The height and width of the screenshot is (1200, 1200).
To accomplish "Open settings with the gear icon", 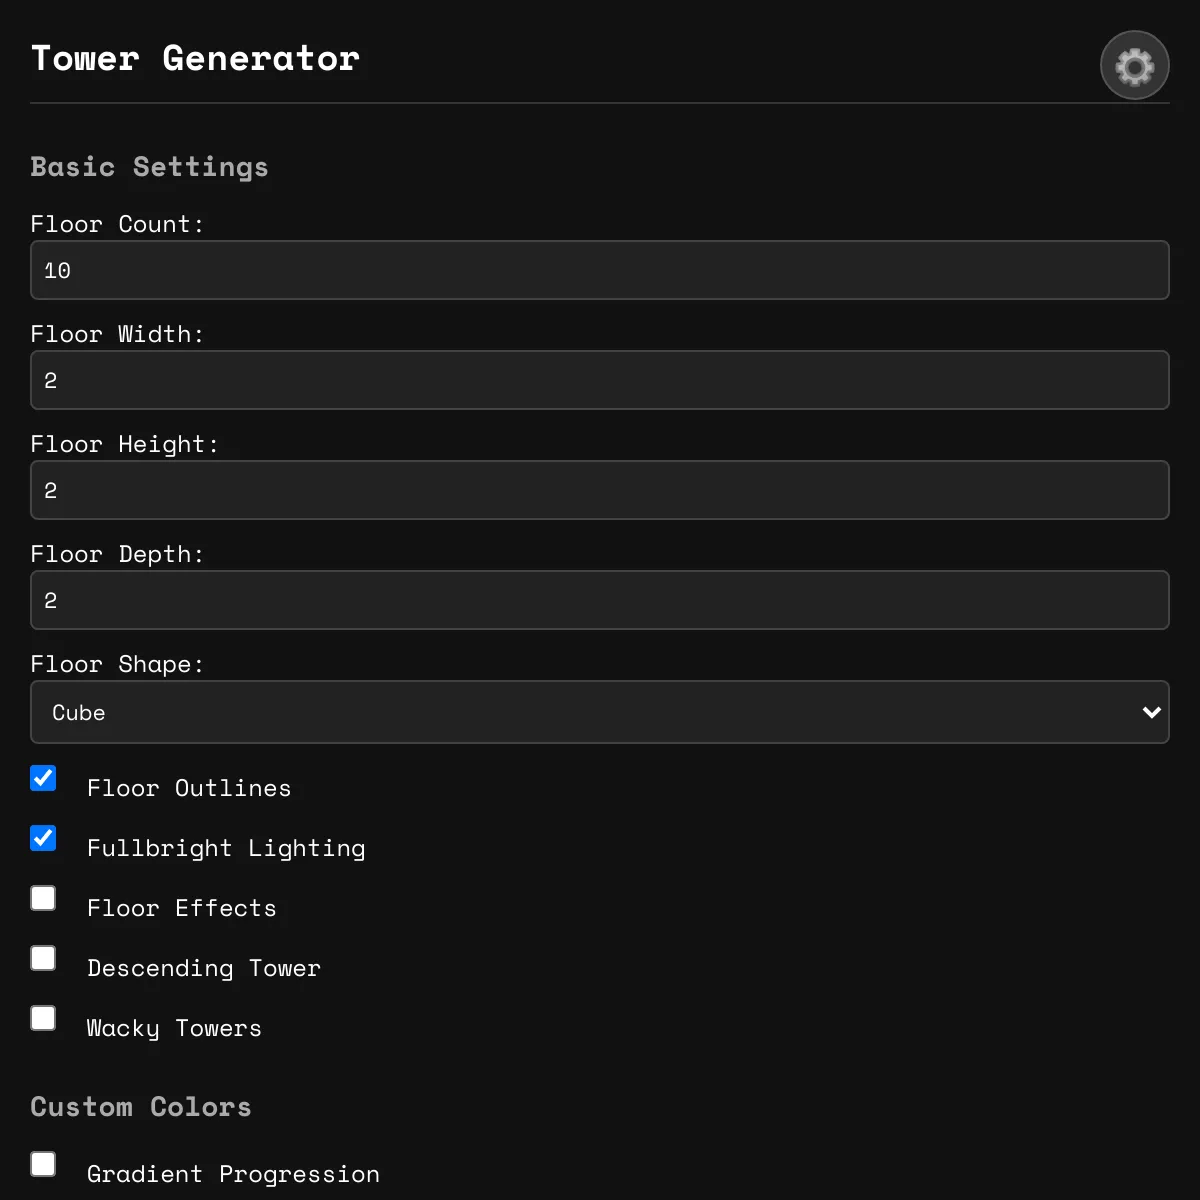I will pyautogui.click(x=1134, y=66).
